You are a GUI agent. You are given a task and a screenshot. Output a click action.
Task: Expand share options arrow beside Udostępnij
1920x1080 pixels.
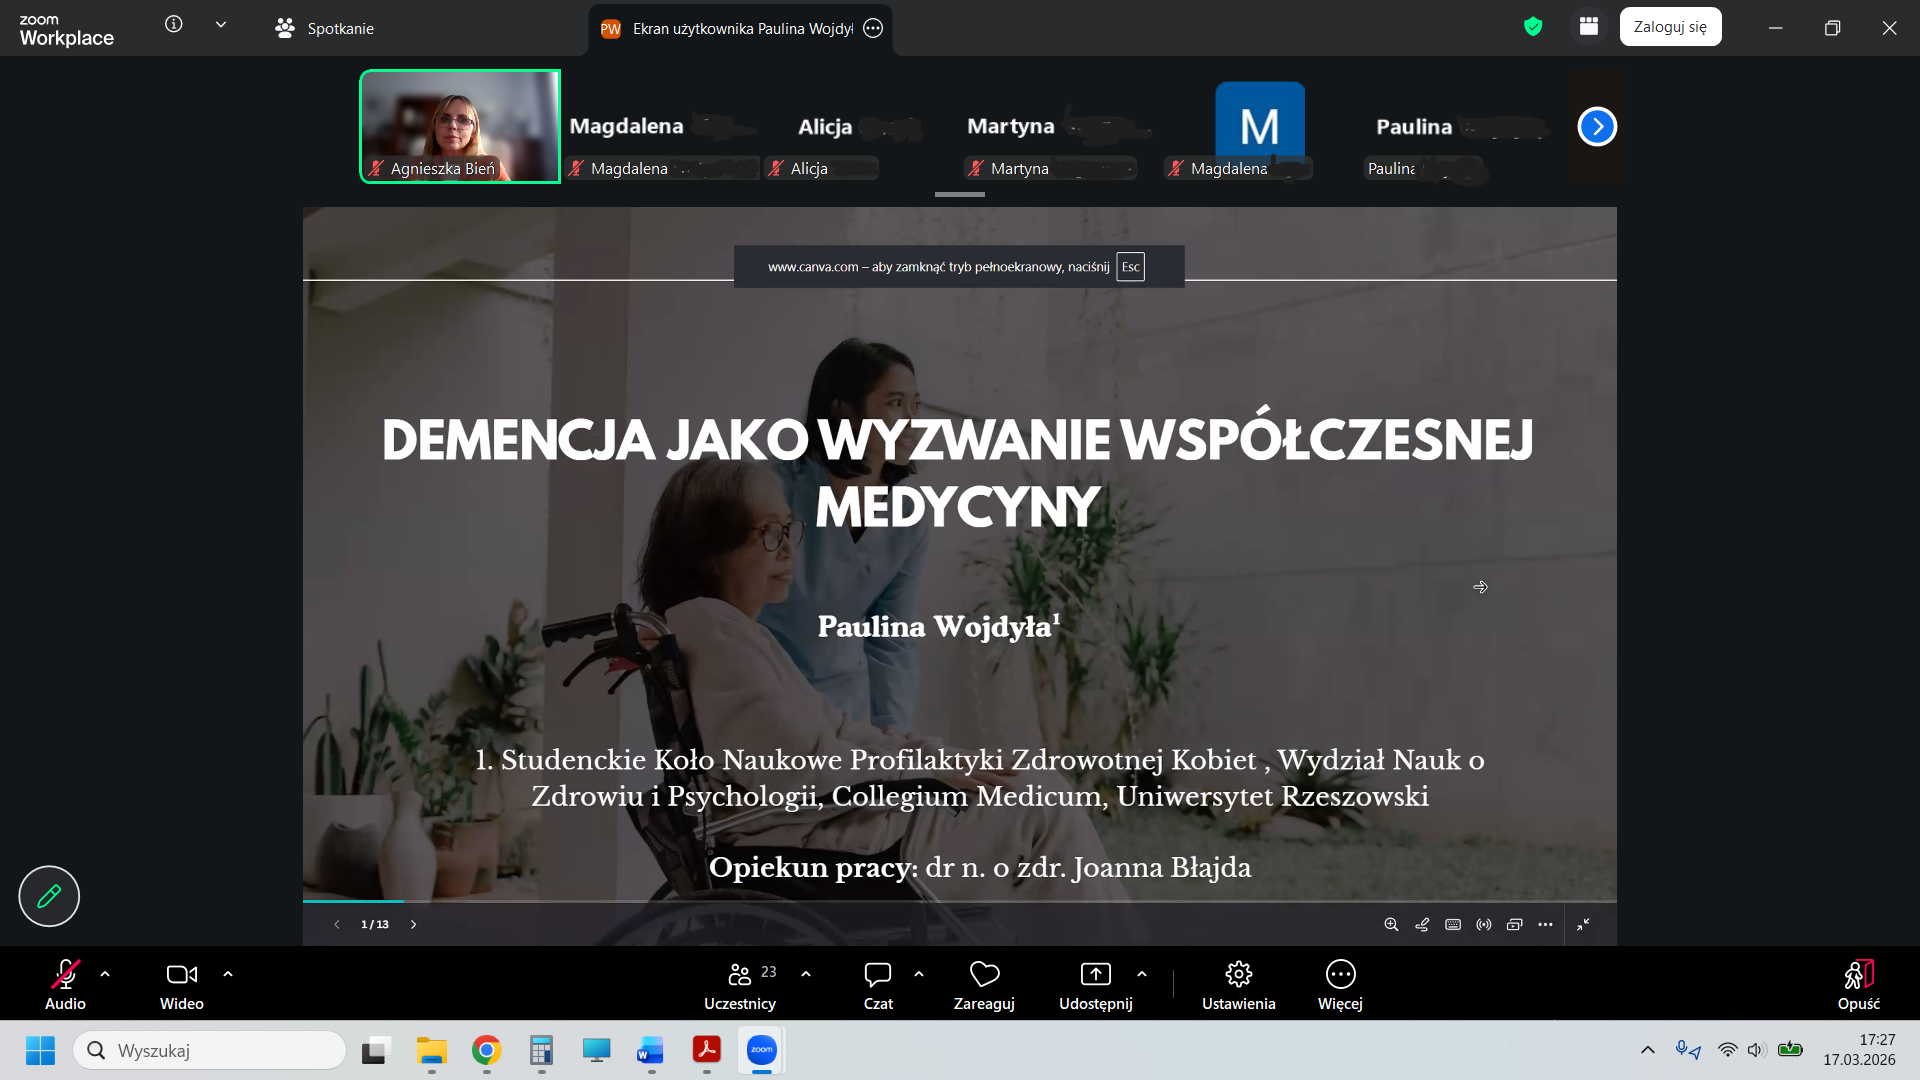point(1142,974)
